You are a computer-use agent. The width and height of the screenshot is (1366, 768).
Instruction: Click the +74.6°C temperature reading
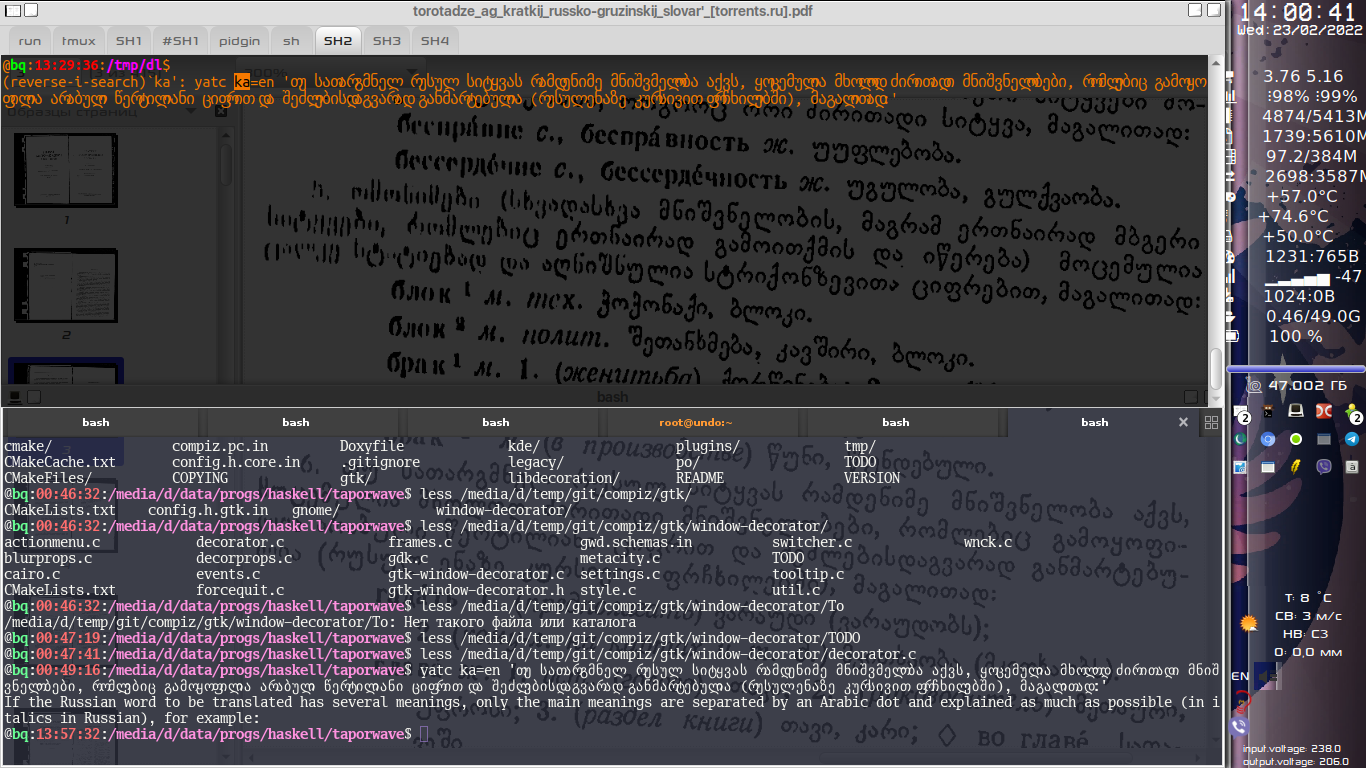tap(1292, 216)
